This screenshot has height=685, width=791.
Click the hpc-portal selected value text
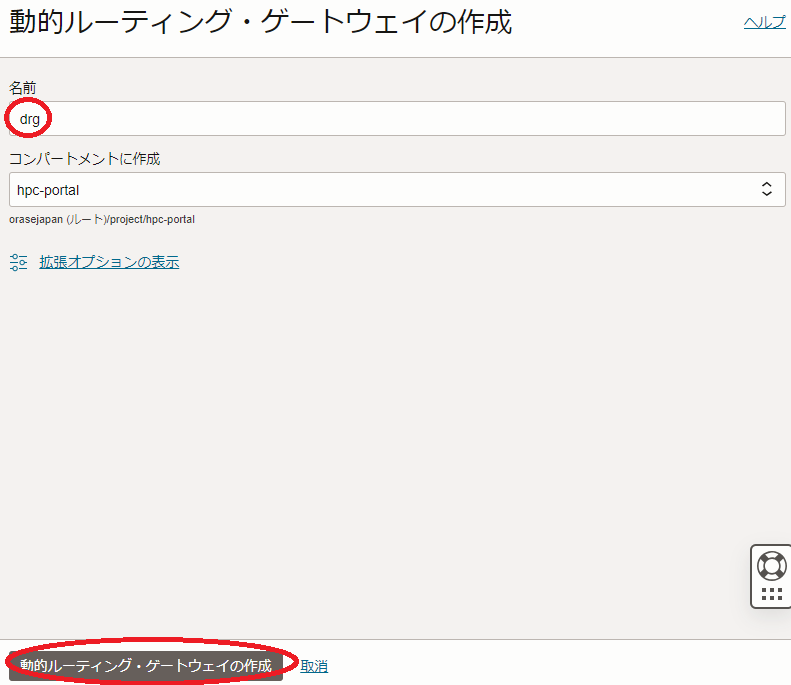48,189
